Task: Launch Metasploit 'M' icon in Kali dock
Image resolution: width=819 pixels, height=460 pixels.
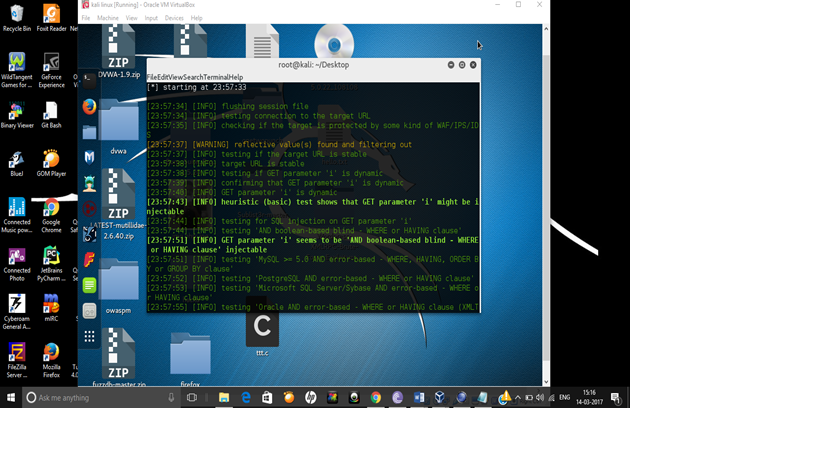Action: tap(89, 157)
